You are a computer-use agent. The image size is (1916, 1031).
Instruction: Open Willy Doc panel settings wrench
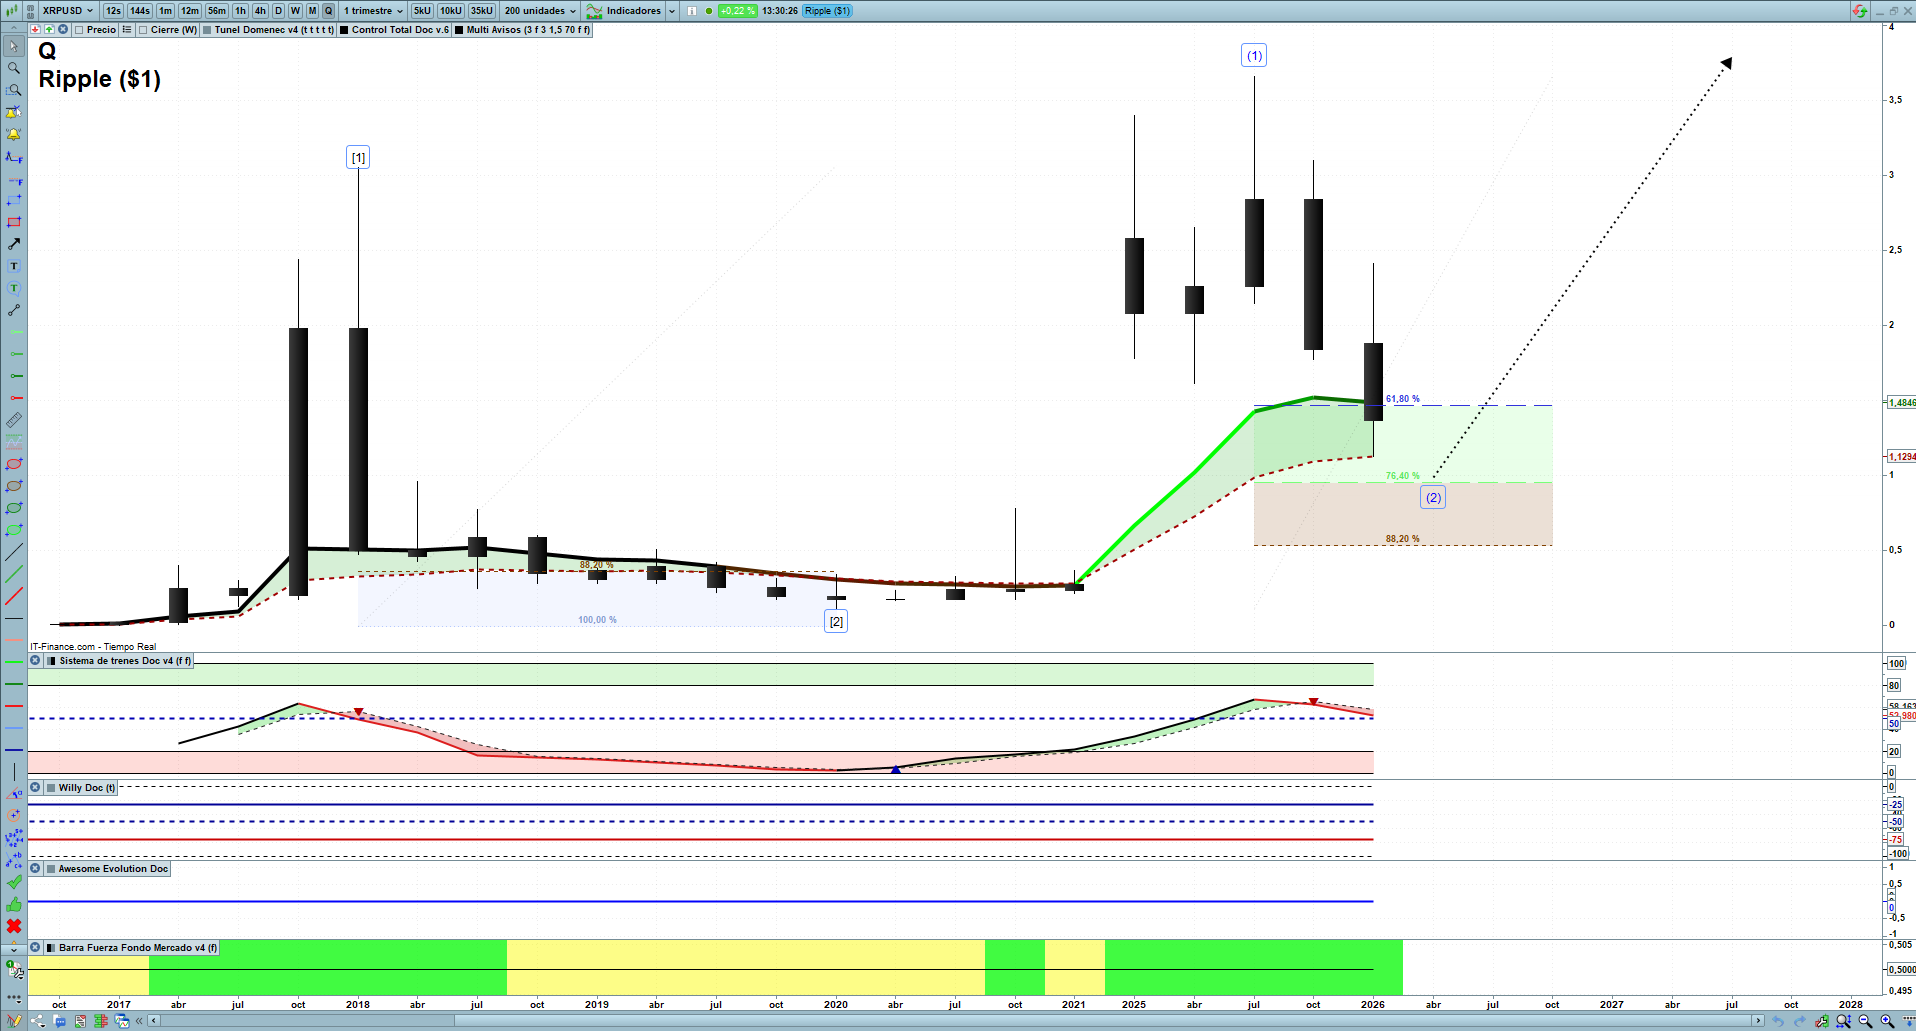click(36, 788)
